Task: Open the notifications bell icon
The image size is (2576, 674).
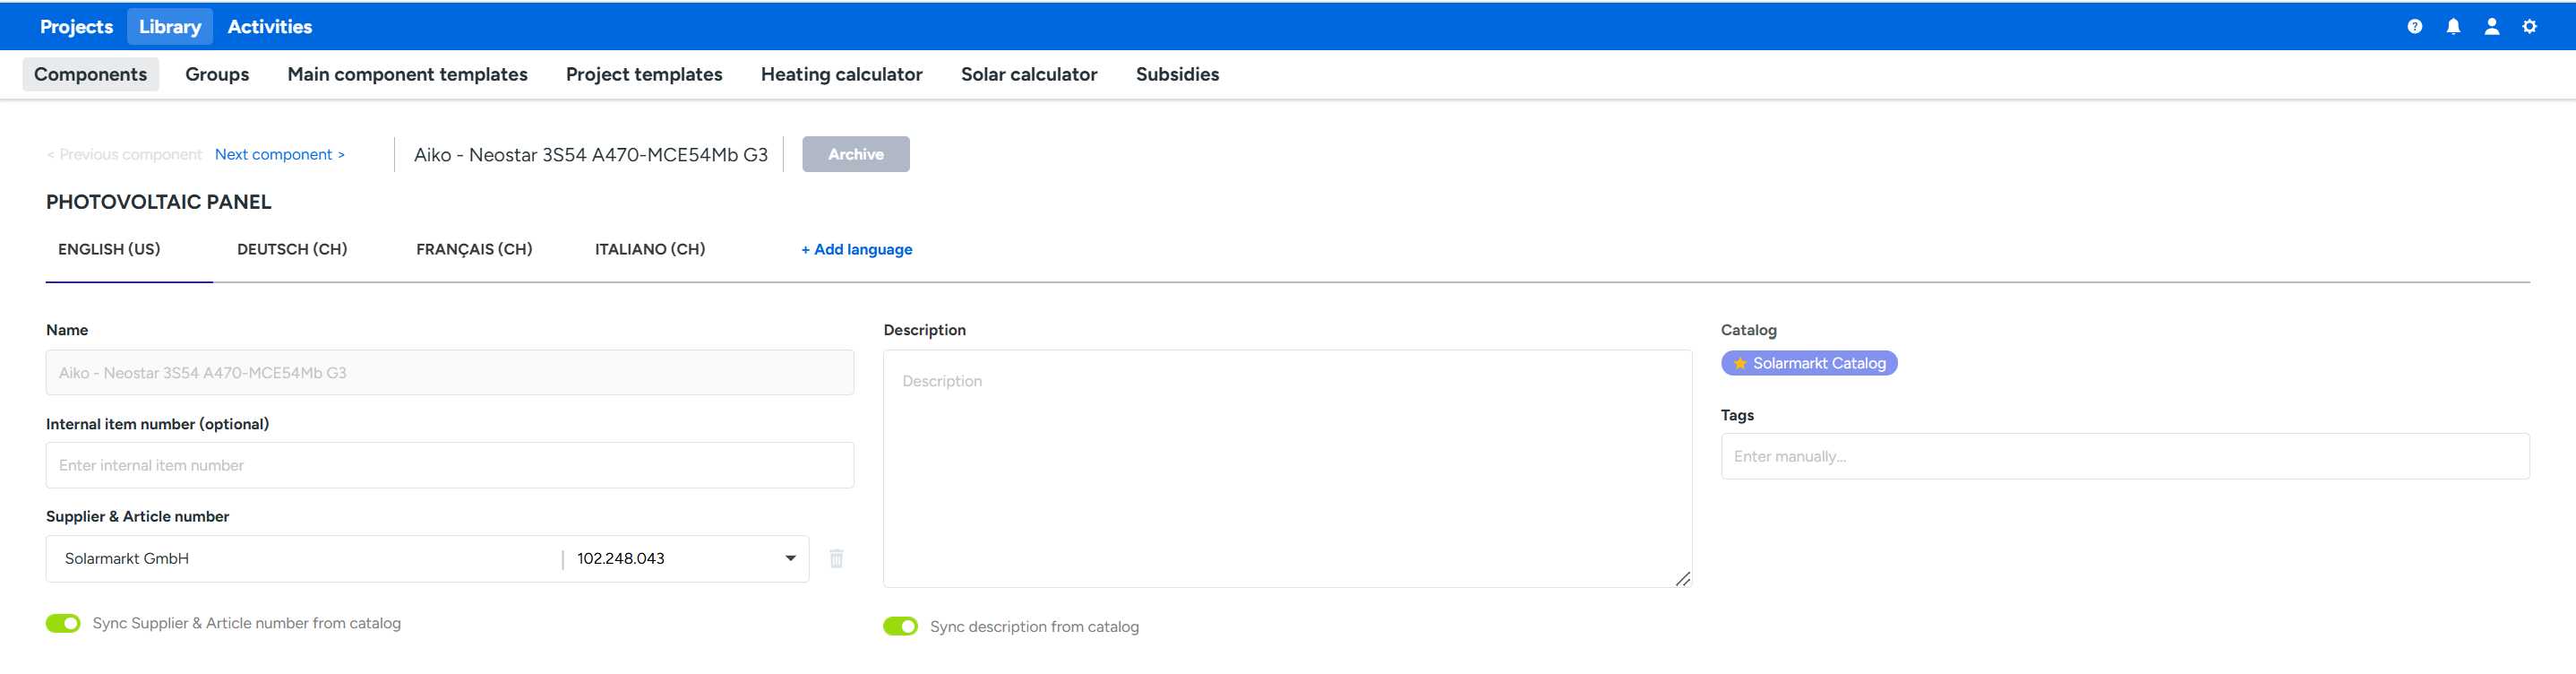Action: click(x=2453, y=27)
